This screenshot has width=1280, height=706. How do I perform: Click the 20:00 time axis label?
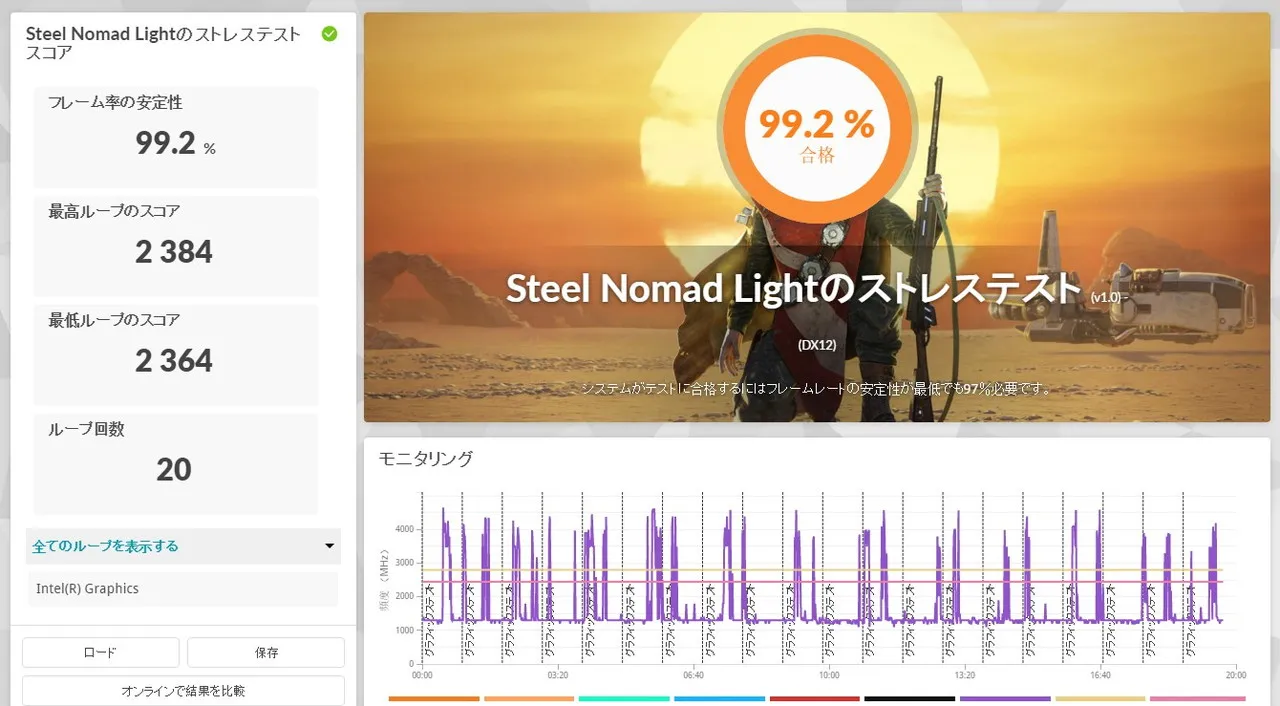tap(1235, 675)
